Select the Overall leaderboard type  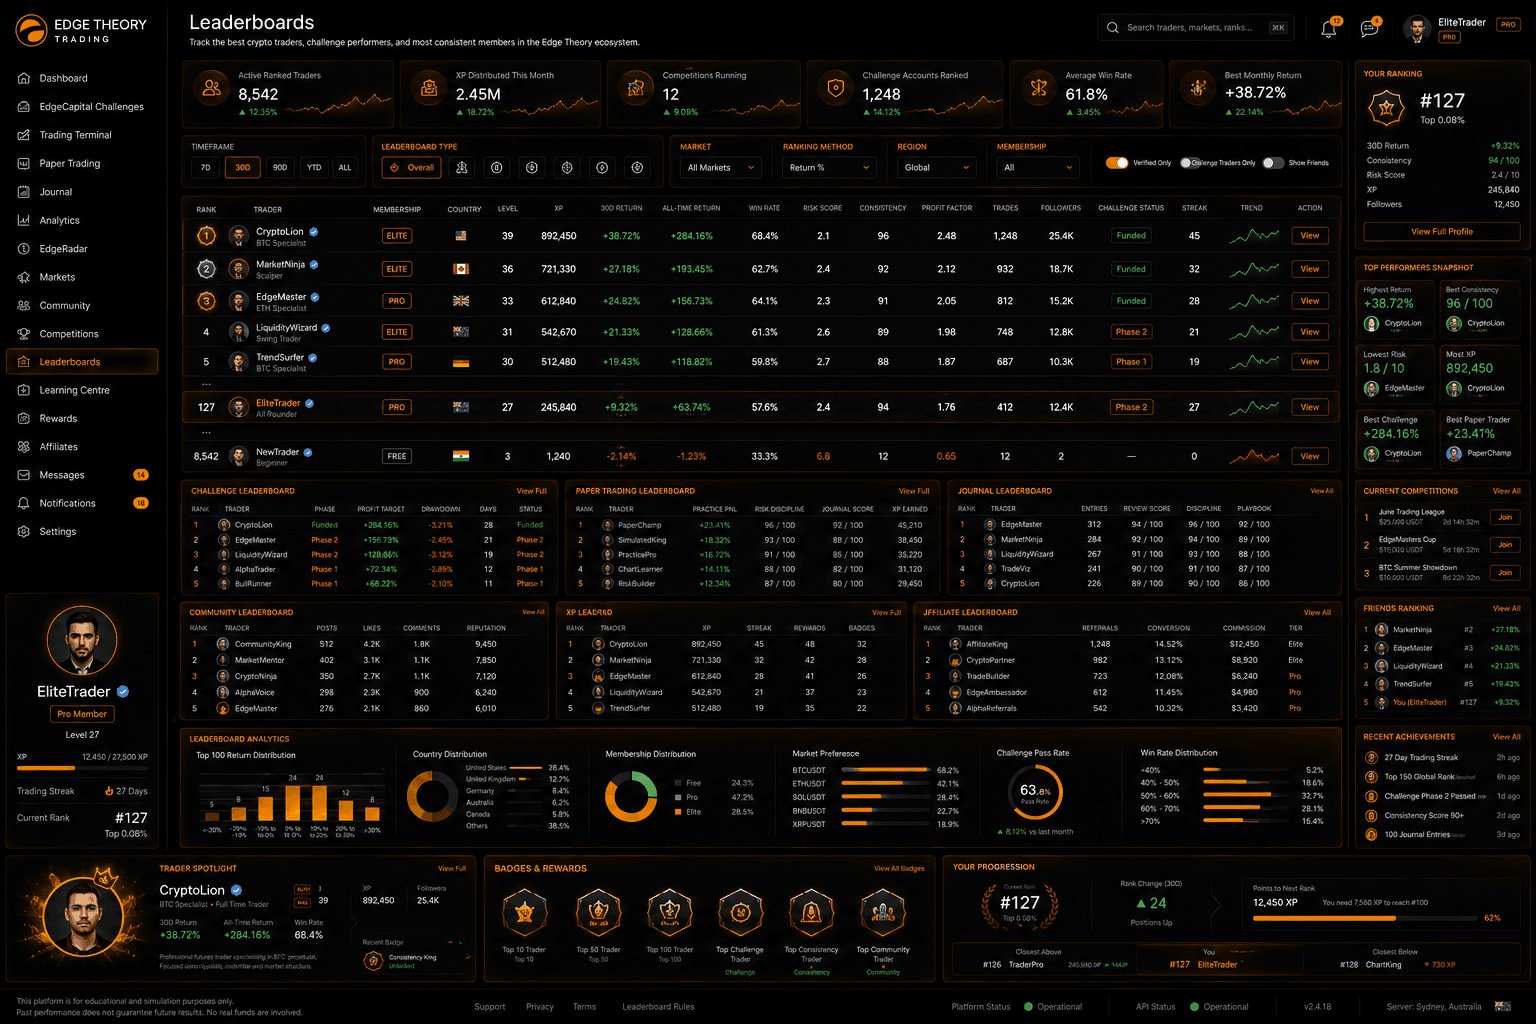coord(411,168)
